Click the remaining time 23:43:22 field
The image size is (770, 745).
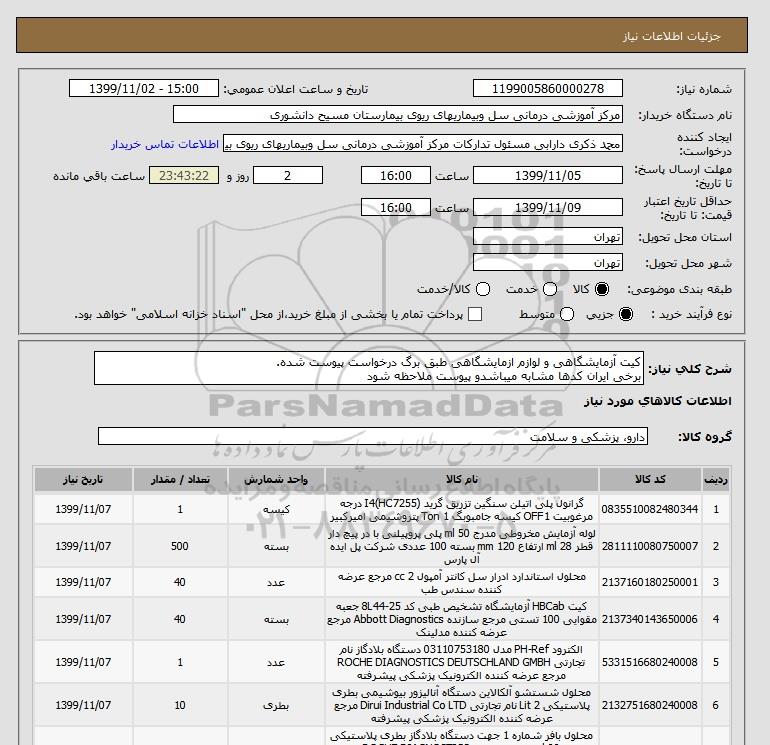[184, 175]
